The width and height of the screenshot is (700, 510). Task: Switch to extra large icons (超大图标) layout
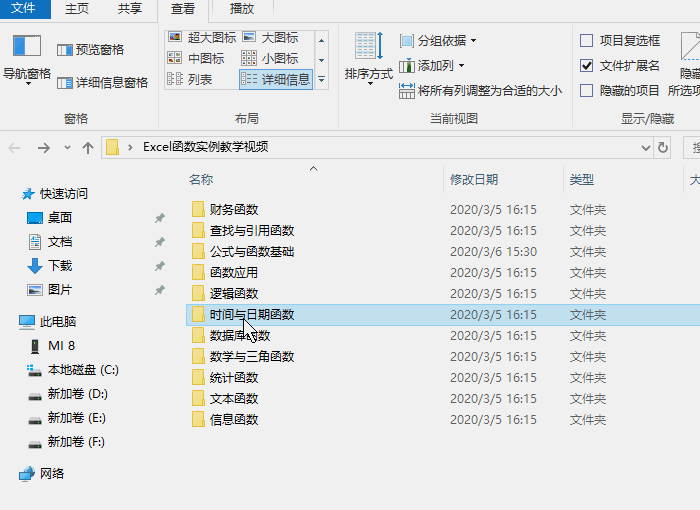(203, 38)
